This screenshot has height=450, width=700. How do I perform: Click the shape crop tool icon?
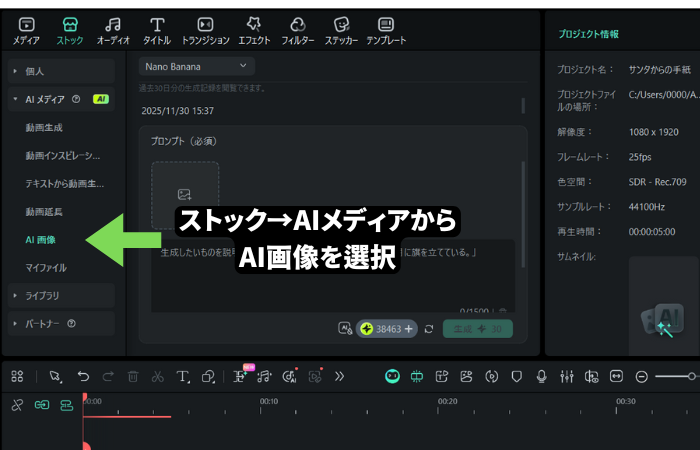click(208, 376)
